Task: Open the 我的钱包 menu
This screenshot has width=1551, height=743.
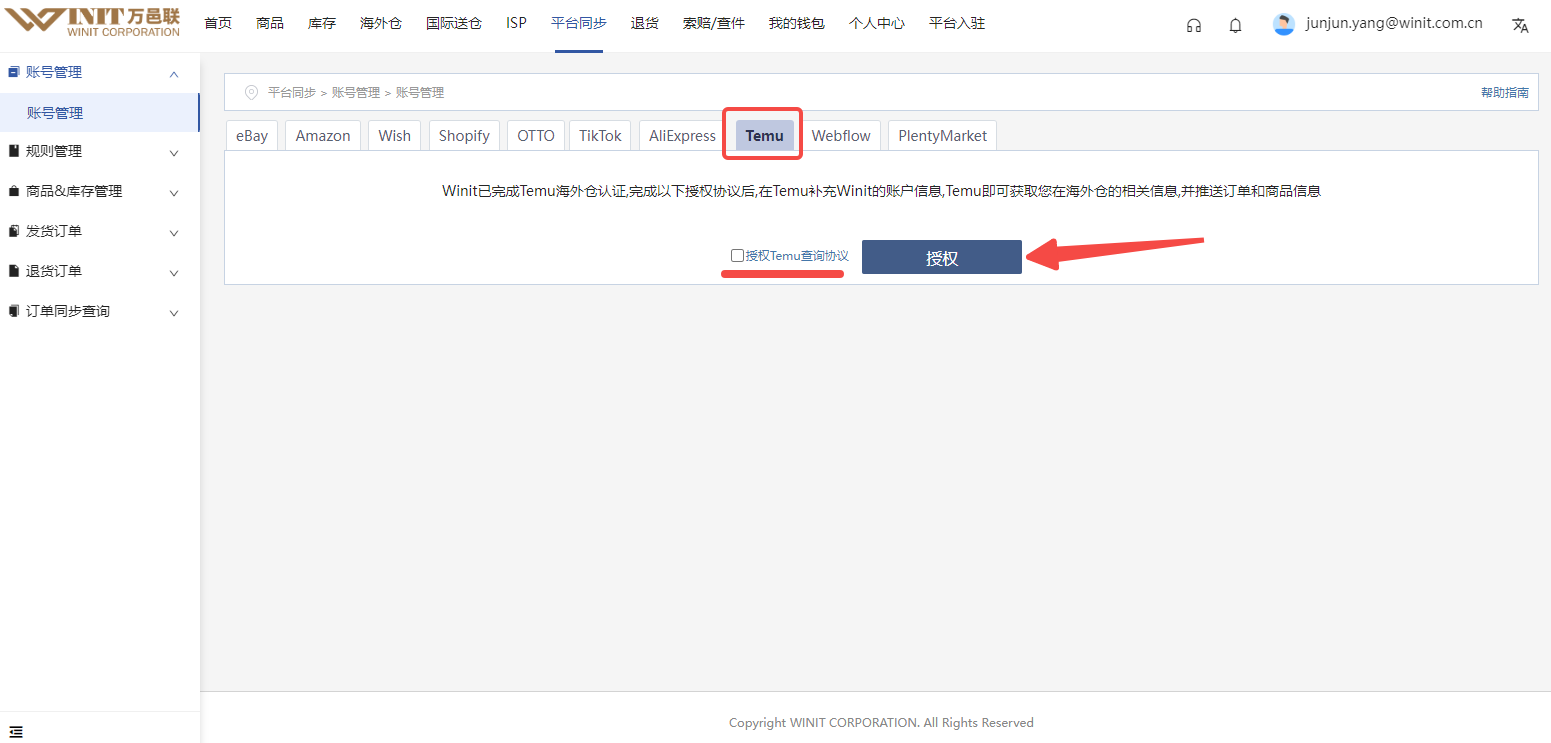Action: point(797,23)
